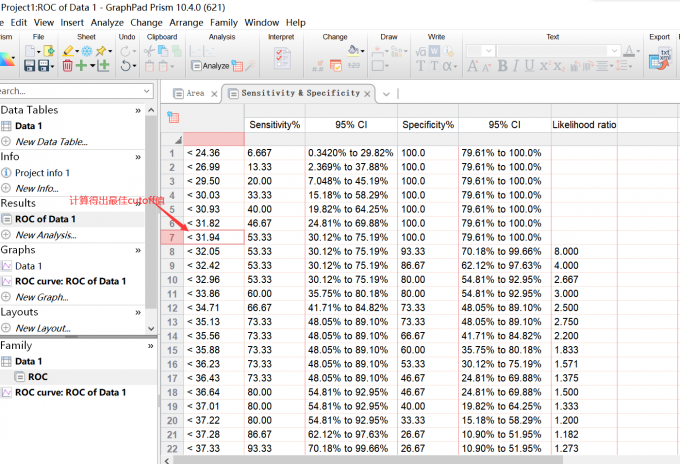The image size is (680, 464).
Task: Click the highlighter icon in Sheet group
Action: pyautogui.click(x=68, y=51)
